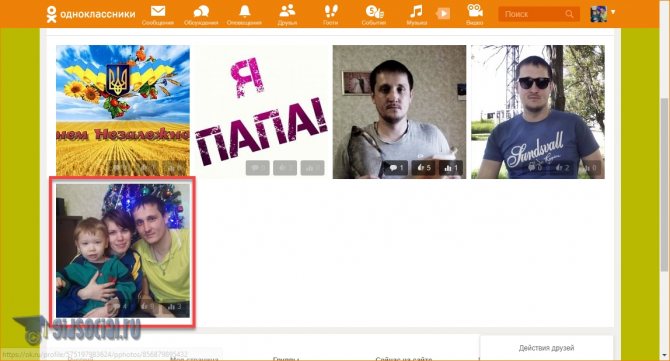Open the highlighted family photo
The width and height of the screenshot is (670, 361).
point(123,250)
